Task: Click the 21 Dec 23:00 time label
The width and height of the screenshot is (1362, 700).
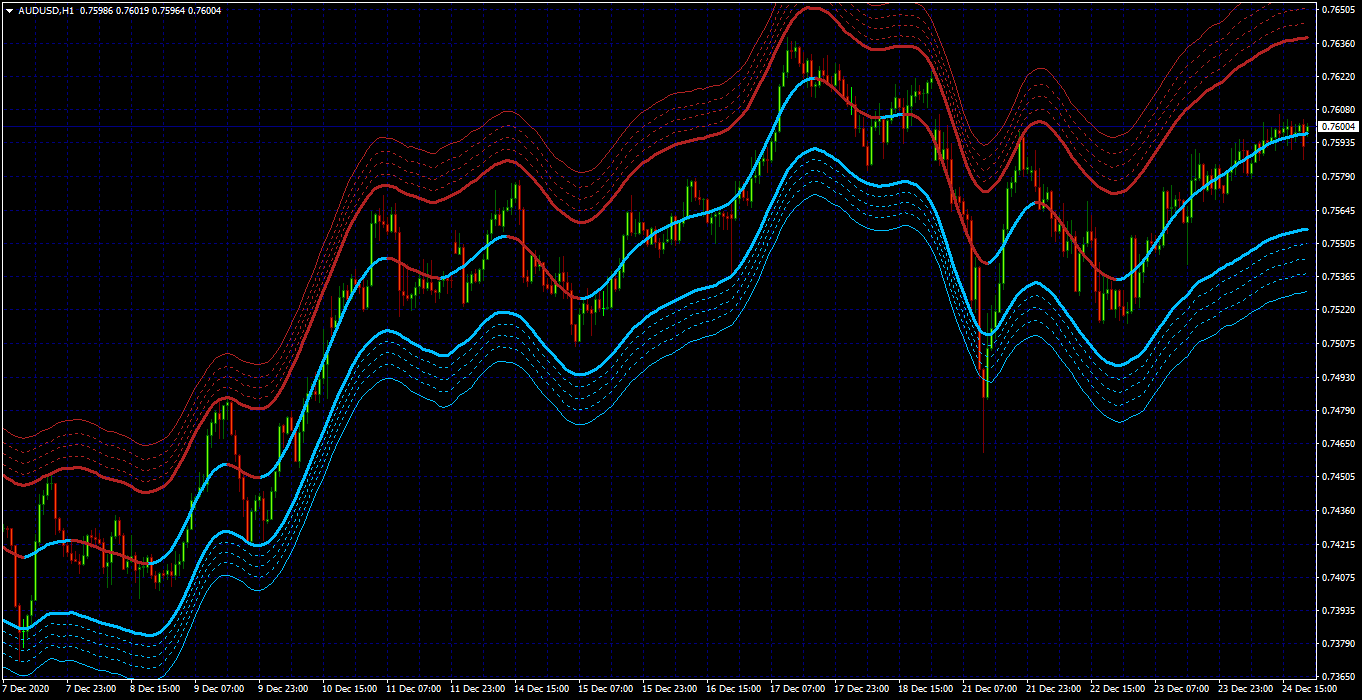Action: pos(1054,689)
